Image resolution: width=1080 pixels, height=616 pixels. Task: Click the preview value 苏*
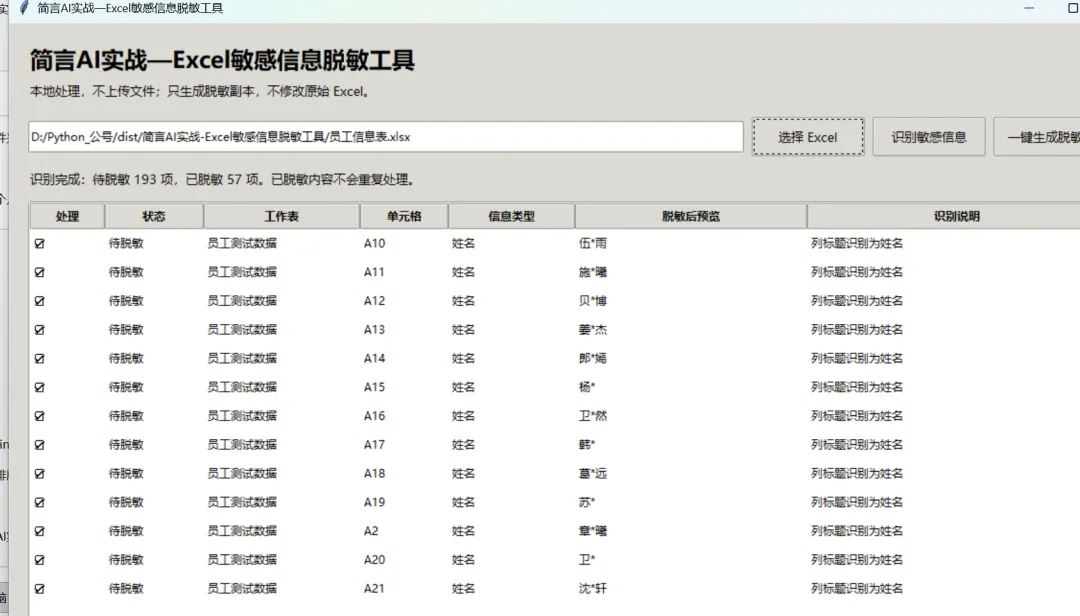click(587, 502)
